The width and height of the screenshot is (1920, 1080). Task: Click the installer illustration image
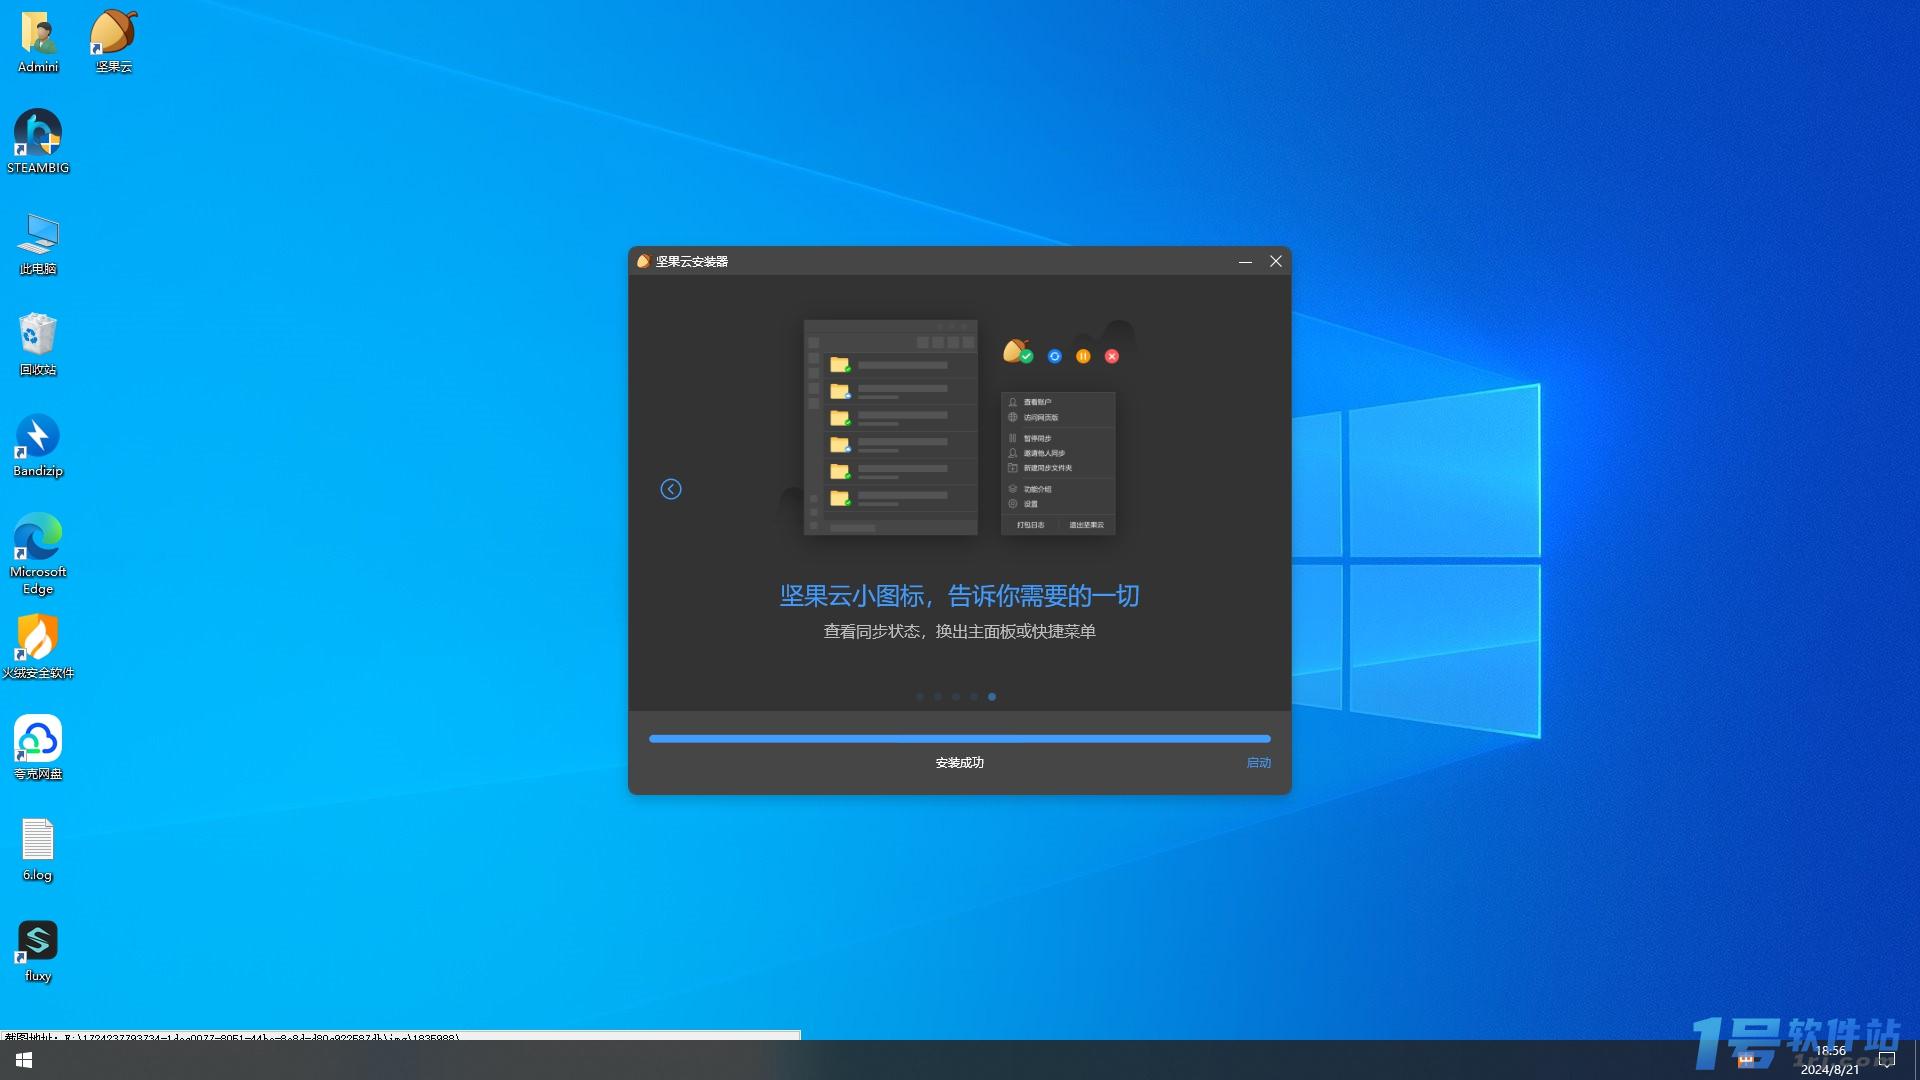(x=960, y=428)
